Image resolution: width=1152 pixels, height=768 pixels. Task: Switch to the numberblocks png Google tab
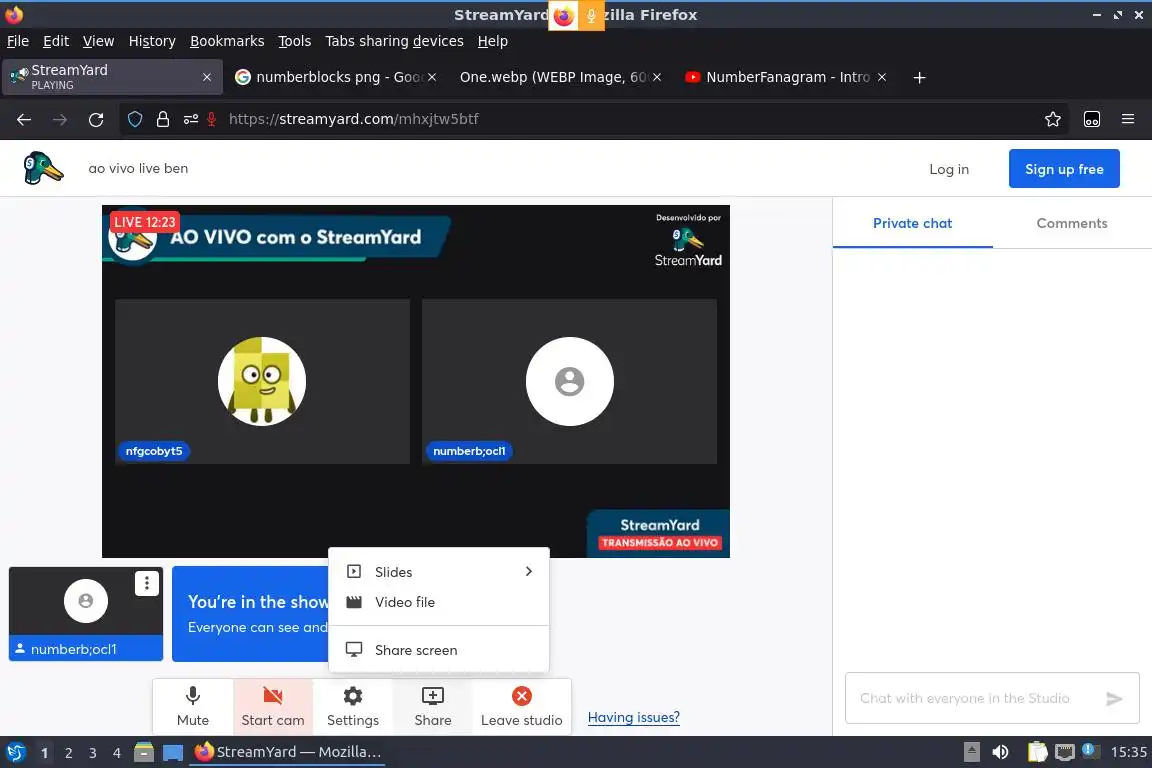point(336,77)
